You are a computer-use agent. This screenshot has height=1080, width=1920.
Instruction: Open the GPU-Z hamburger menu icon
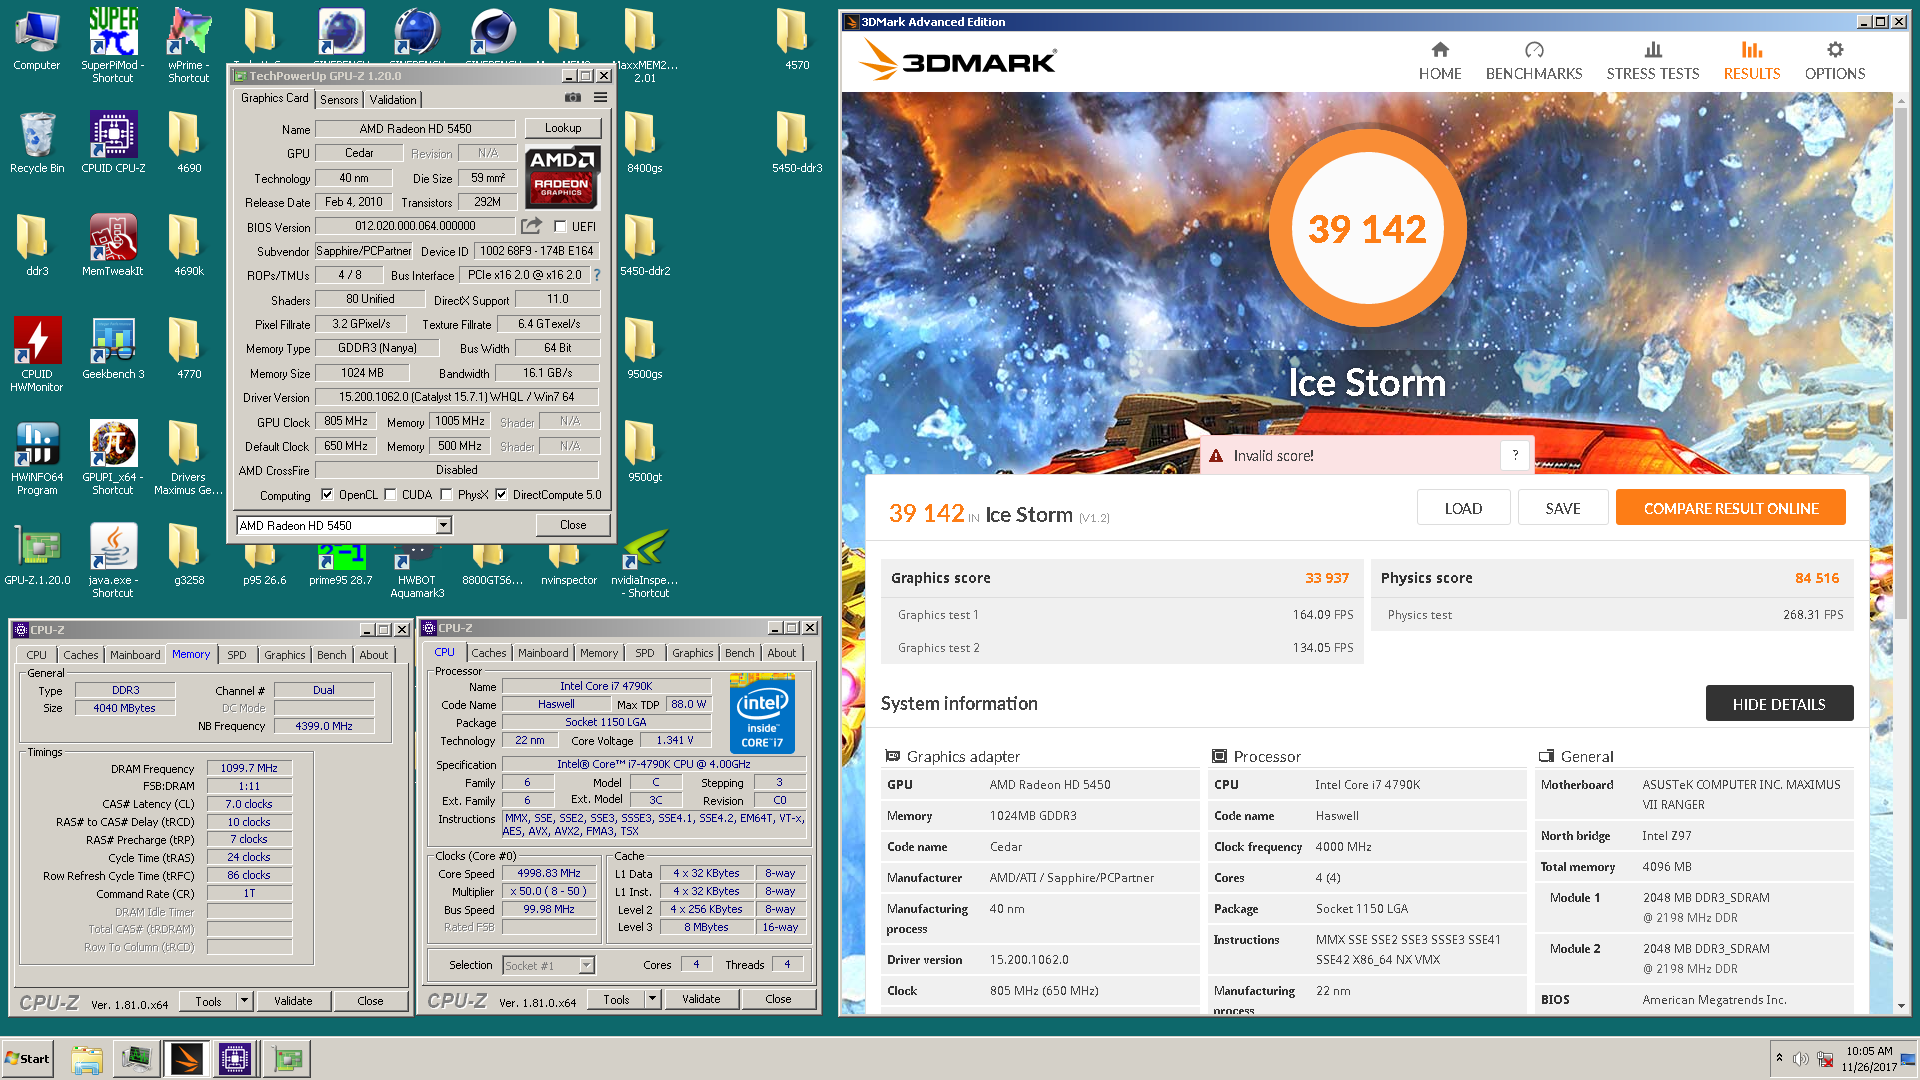click(600, 97)
